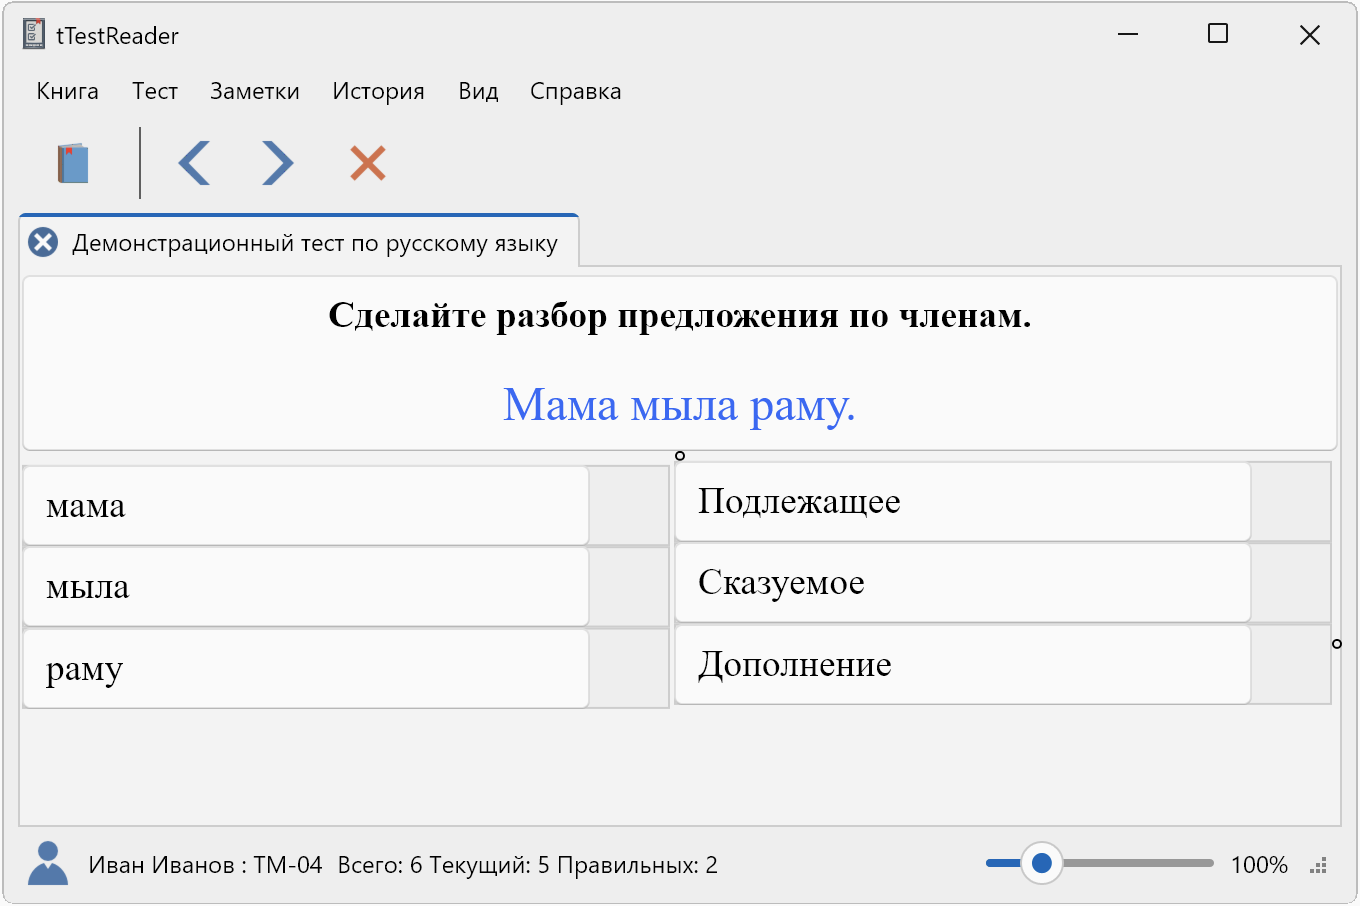Screen dimensions: 1360x906
Task: Select the «Подлежащее» answer option
Action: click(962, 501)
